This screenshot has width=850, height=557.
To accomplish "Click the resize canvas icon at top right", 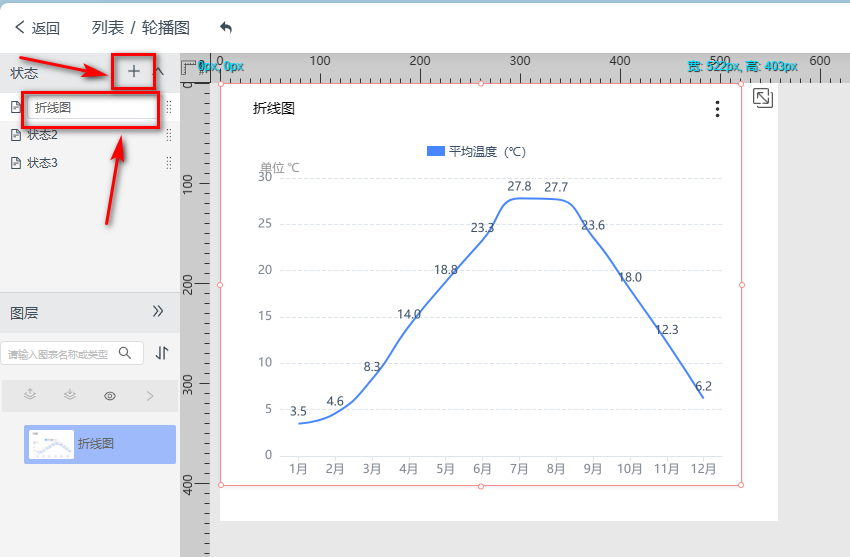I will [762, 98].
